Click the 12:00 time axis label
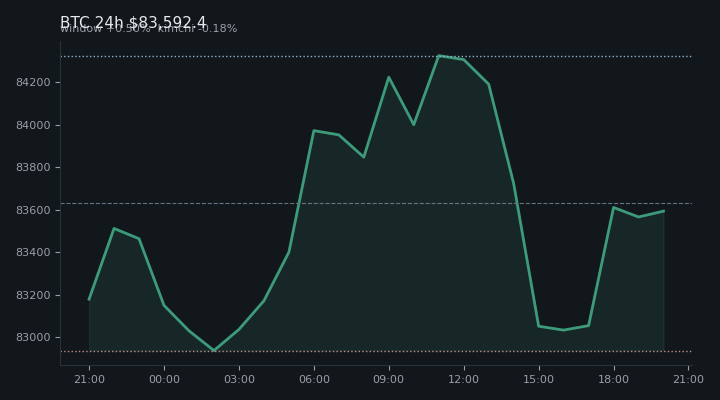The width and height of the screenshot is (720, 400). tap(464, 379)
